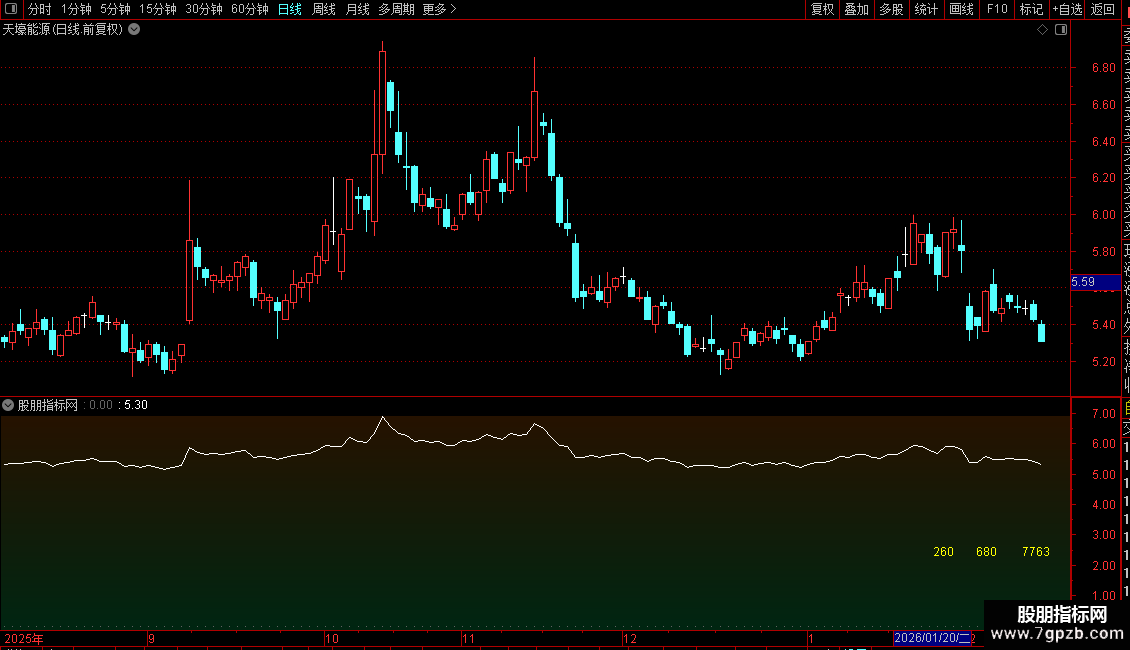Click the 7.00 indicator axis label

tap(1103, 414)
